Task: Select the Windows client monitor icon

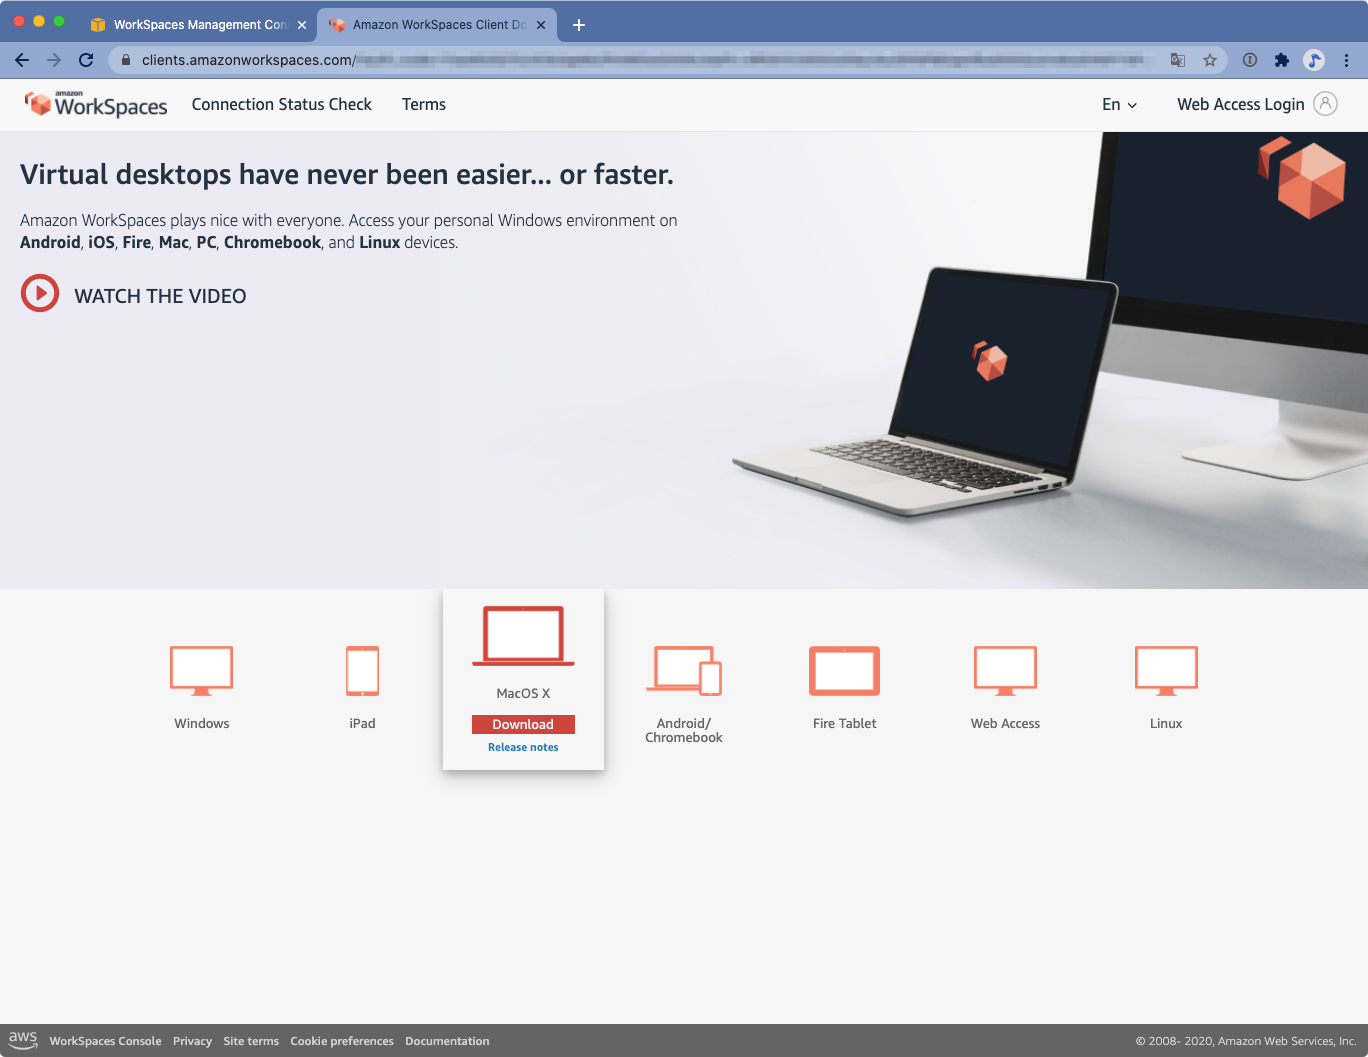Action: point(202,671)
